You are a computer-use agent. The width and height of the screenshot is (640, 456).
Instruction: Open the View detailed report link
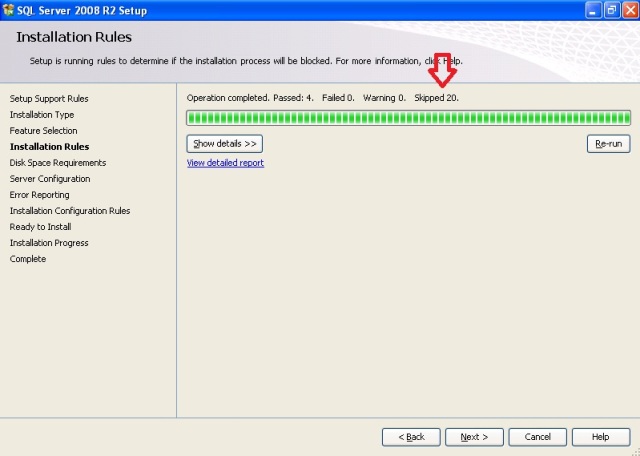pos(225,163)
